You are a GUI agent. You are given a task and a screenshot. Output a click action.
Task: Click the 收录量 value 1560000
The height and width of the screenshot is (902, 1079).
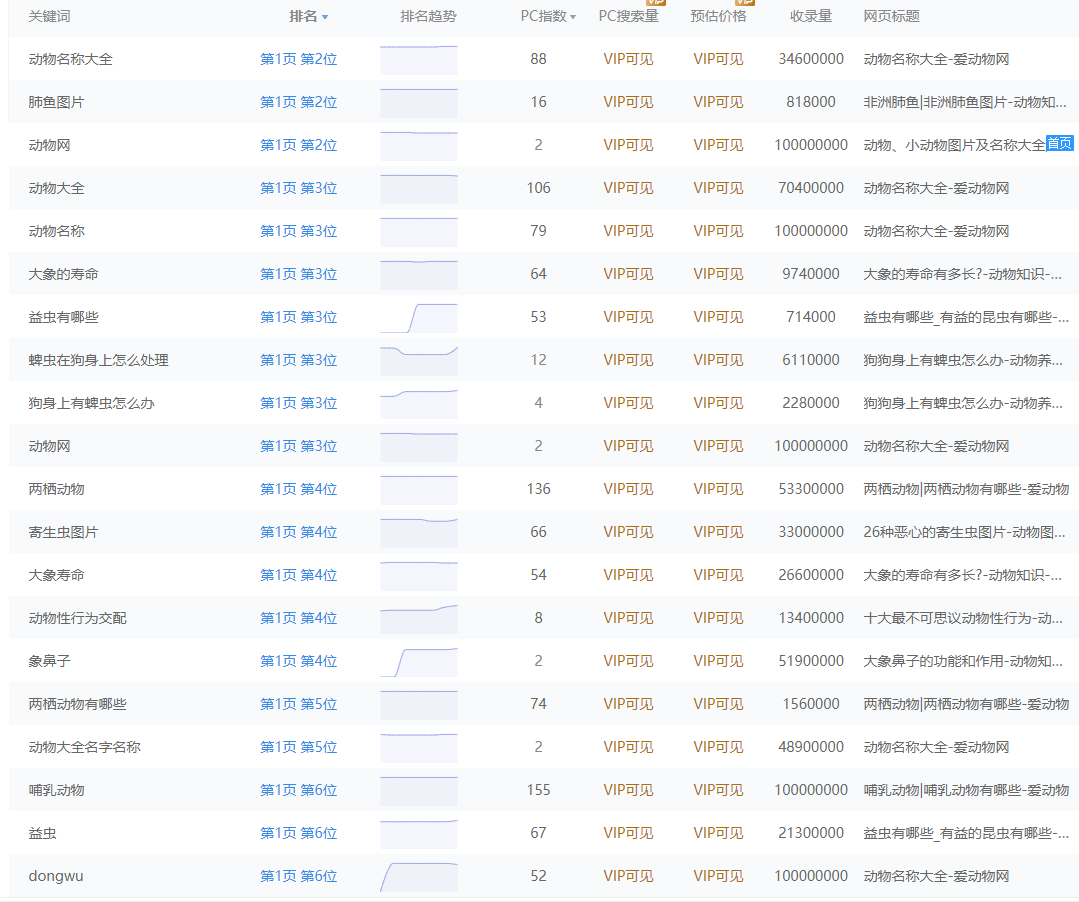[x=811, y=705]
